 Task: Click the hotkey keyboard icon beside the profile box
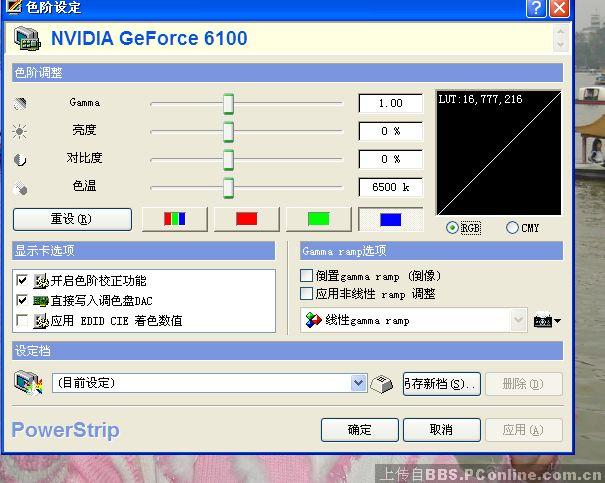[x=381, y=383]
